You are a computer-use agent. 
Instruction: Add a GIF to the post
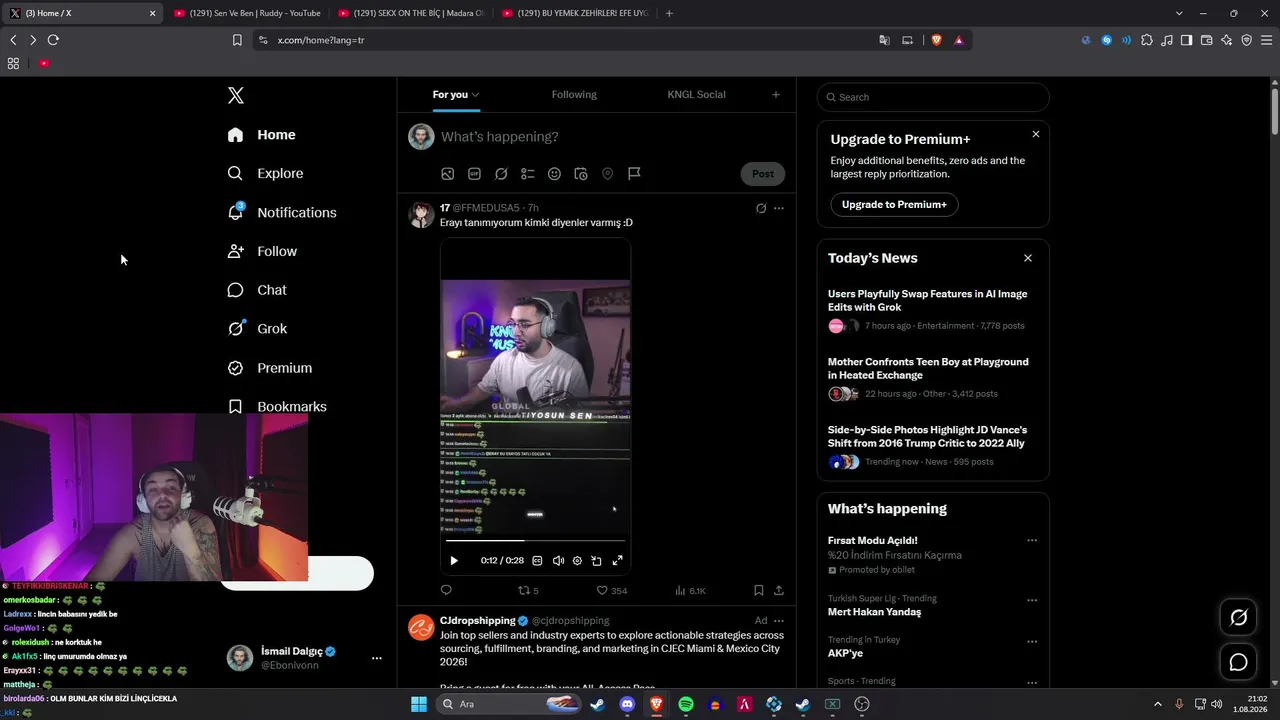[474, 174]
